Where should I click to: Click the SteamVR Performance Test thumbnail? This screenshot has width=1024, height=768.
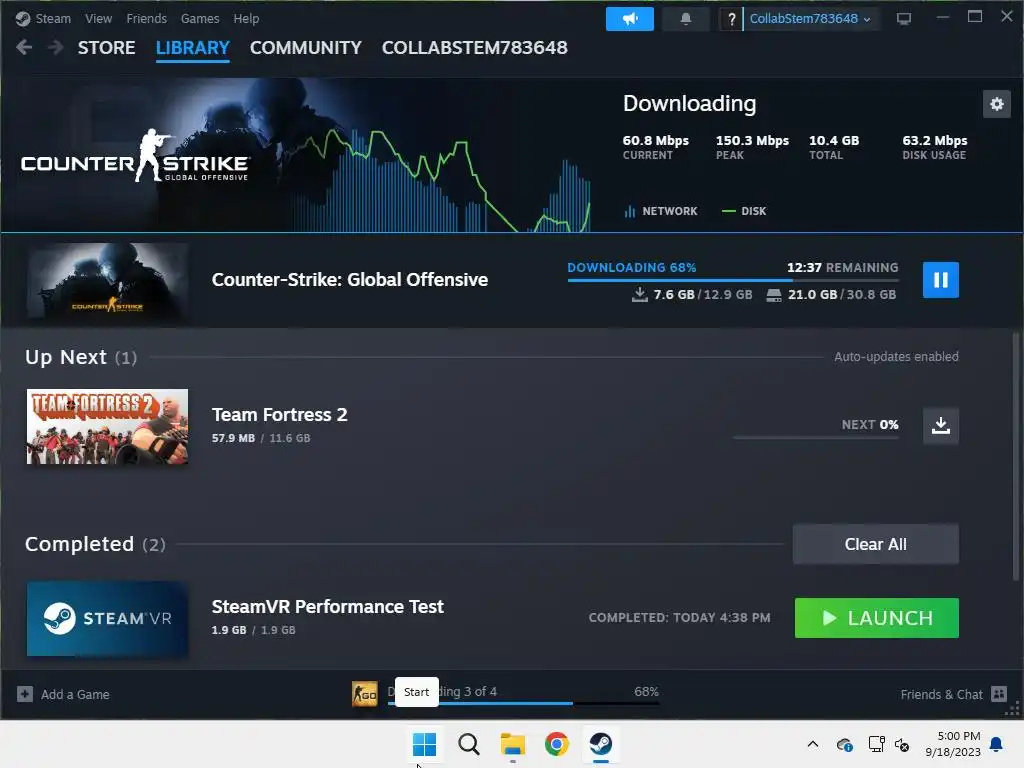pyautogui.click(x=107, y=618)
